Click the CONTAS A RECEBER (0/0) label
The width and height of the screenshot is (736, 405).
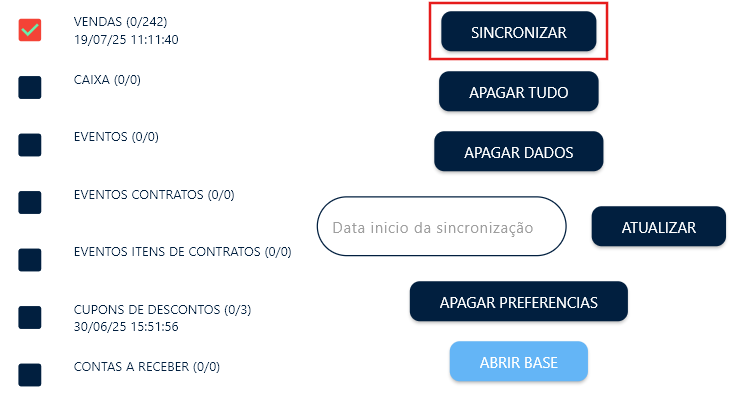point(145,367)
